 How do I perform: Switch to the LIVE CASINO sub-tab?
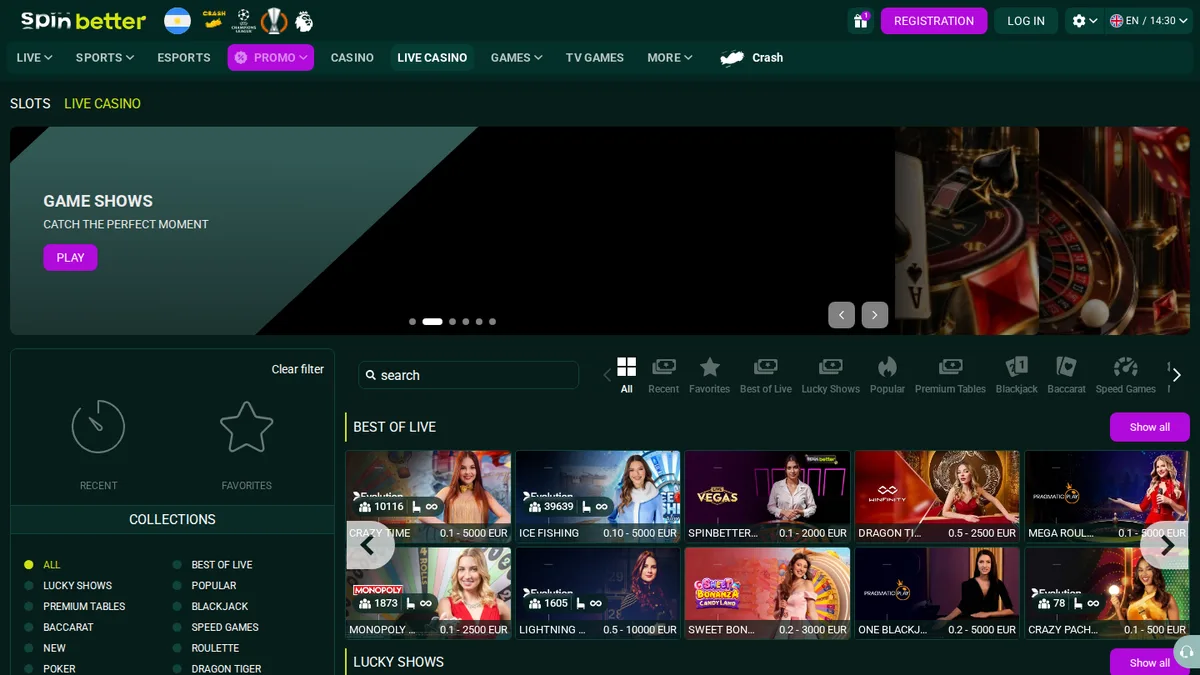coord(102,104)
